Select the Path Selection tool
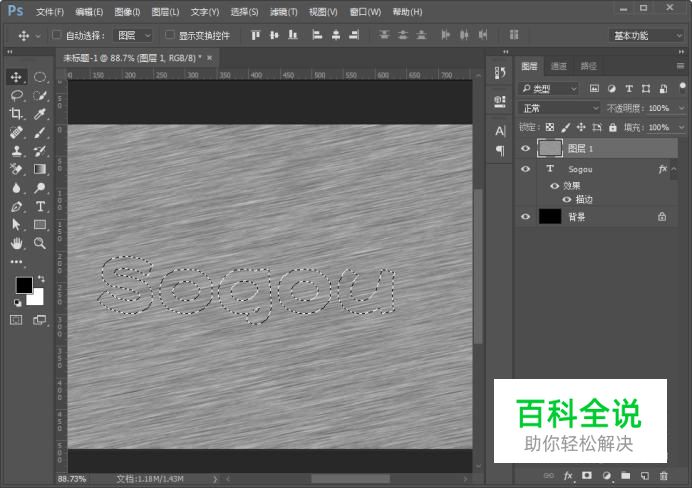692x488 pixels. coord(16,225)
